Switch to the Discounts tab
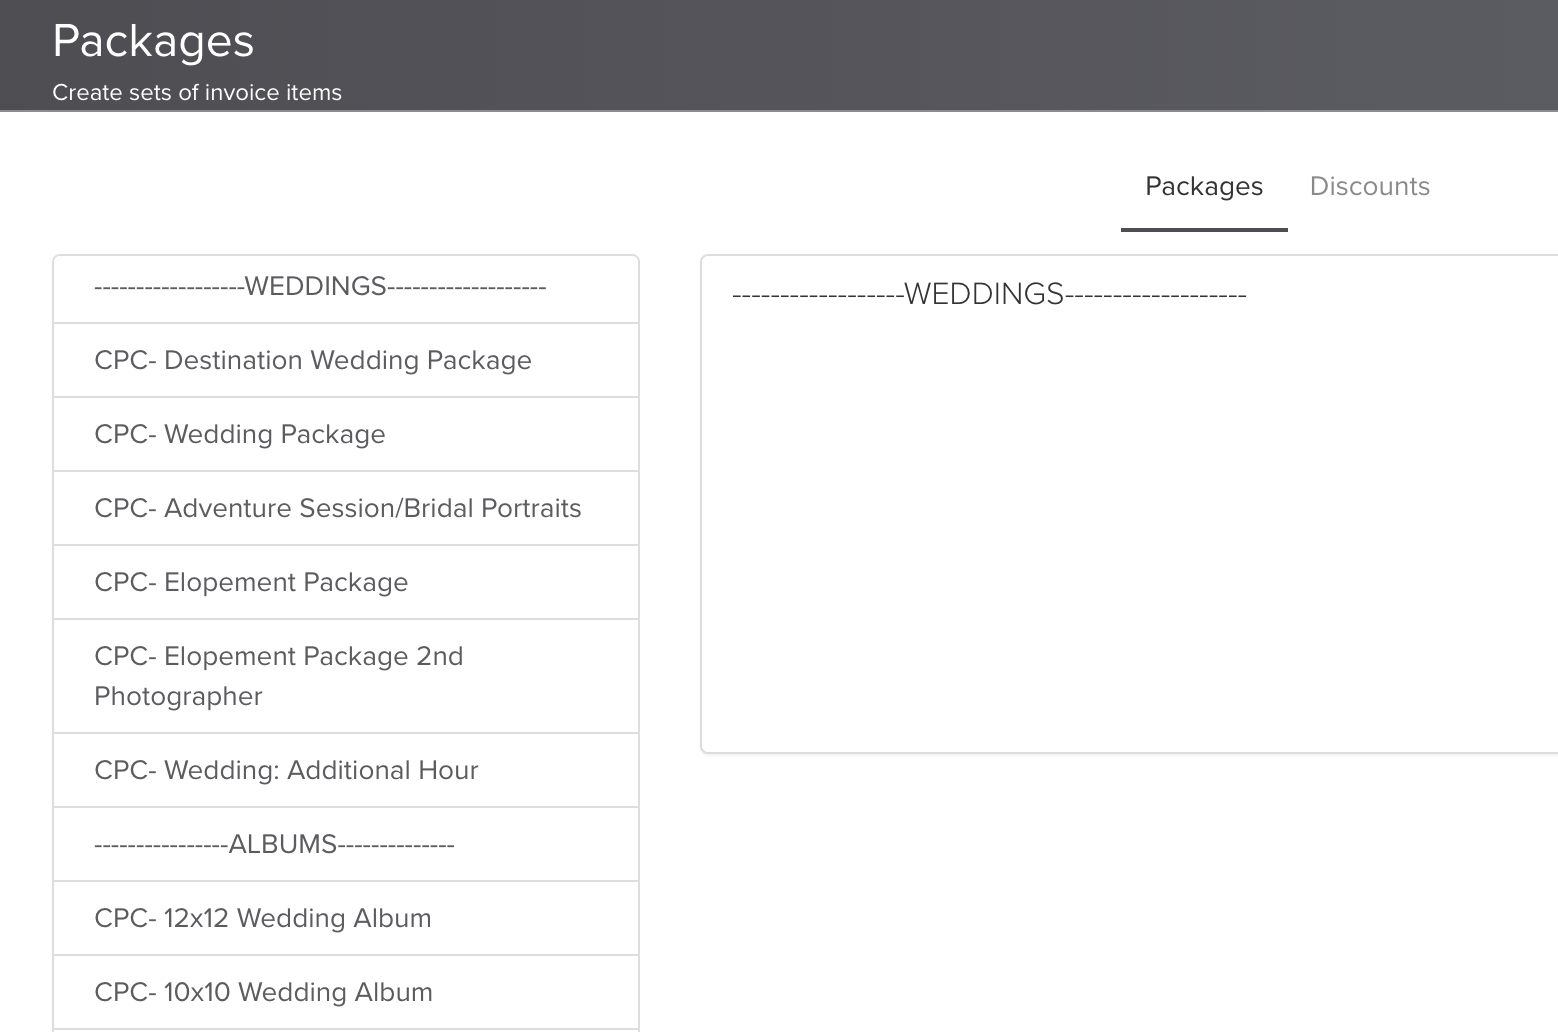 pos(1369,187)
